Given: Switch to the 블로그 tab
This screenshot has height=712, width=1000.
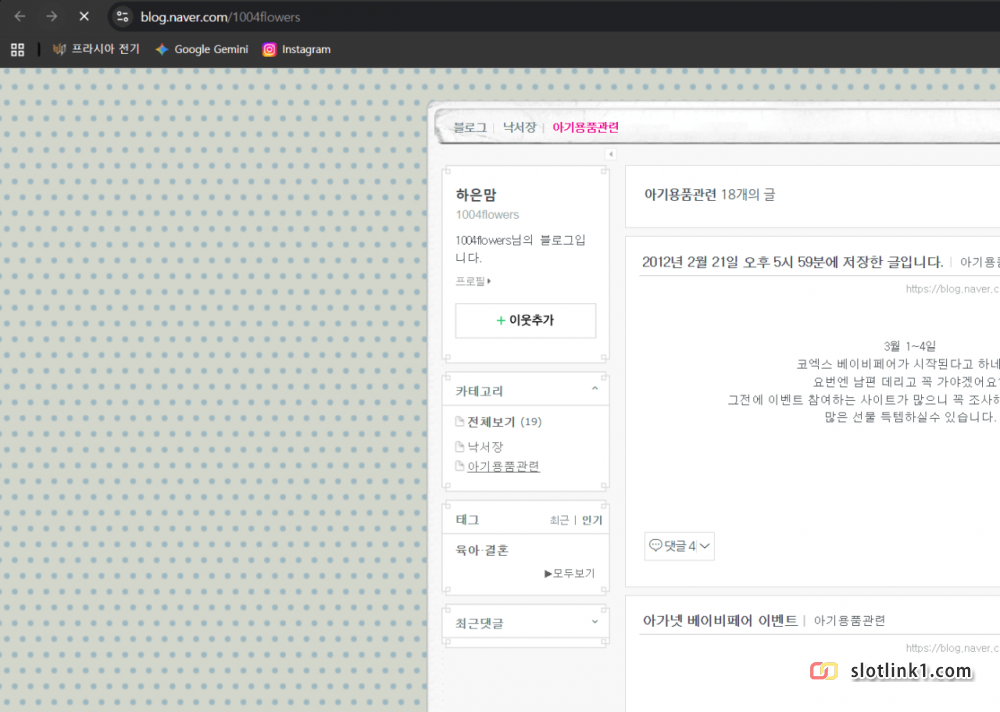Looking at the screenshot, I should point(469,127).
